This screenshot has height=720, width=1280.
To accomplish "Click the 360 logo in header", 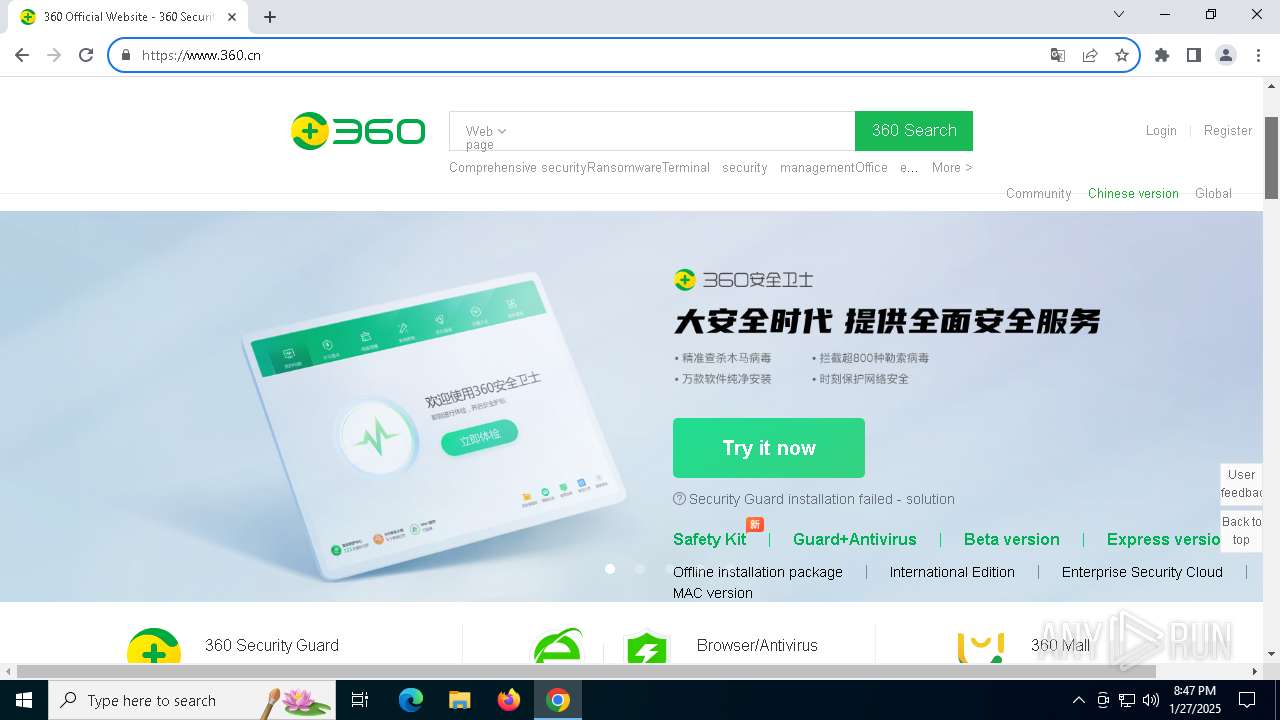I will pyautogui.click(x=358, y=131).
